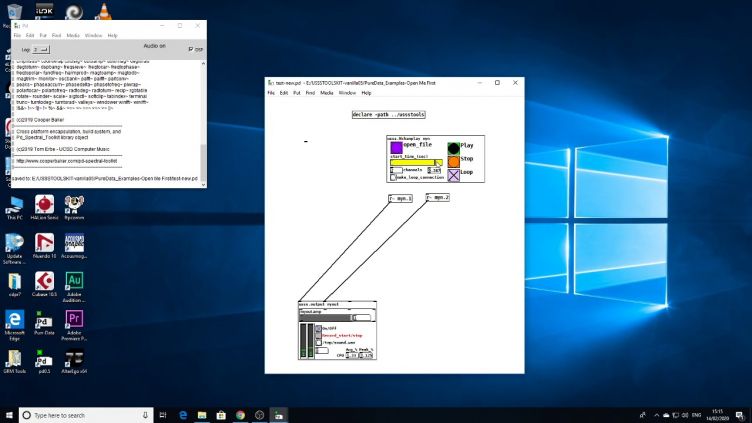Image resolution: width=752 pixels, height=423 pixels.
Task: Click the Nuendo 10 desktop icon
Action: tap(44, 246)
